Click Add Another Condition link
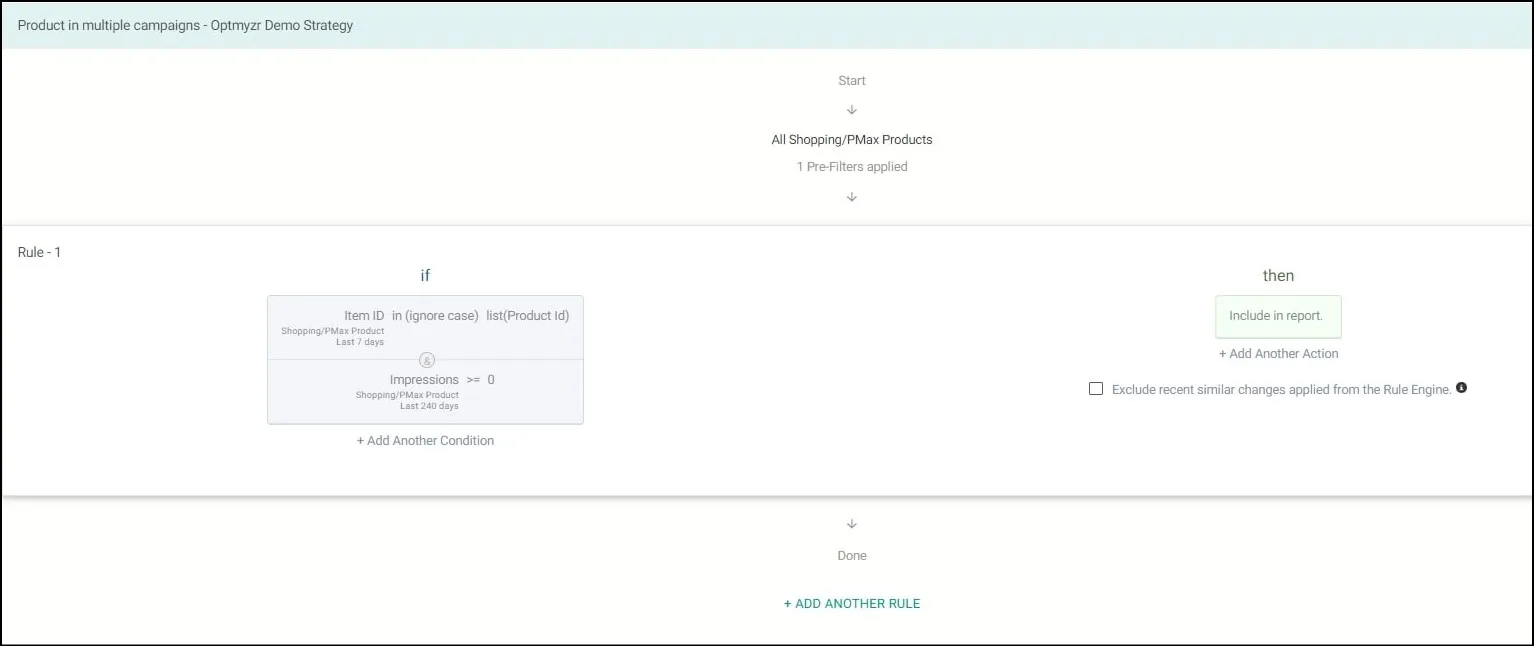 [425, 440]
